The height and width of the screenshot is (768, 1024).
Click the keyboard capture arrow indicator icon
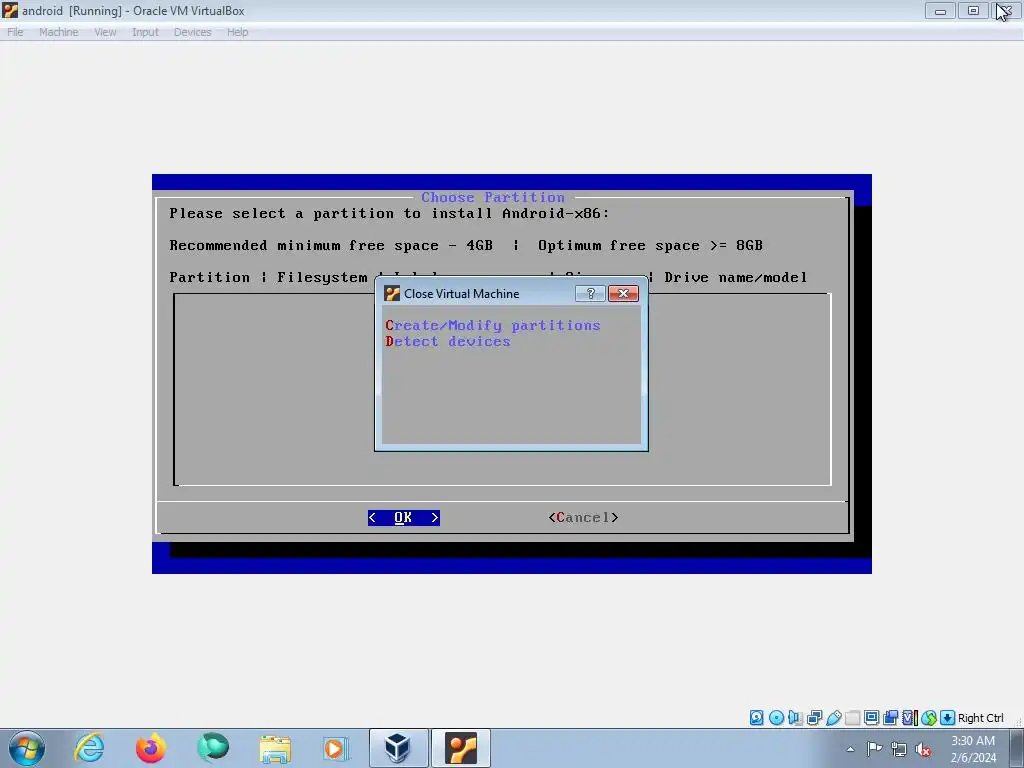click(x=947, y=718)
